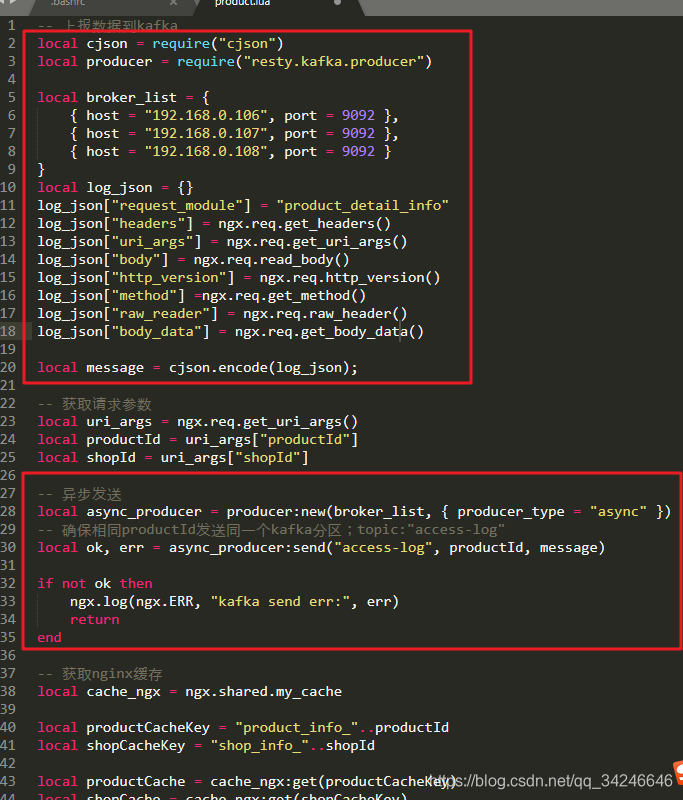Click the "resty.kafka.producer" string

pos(334,62)
